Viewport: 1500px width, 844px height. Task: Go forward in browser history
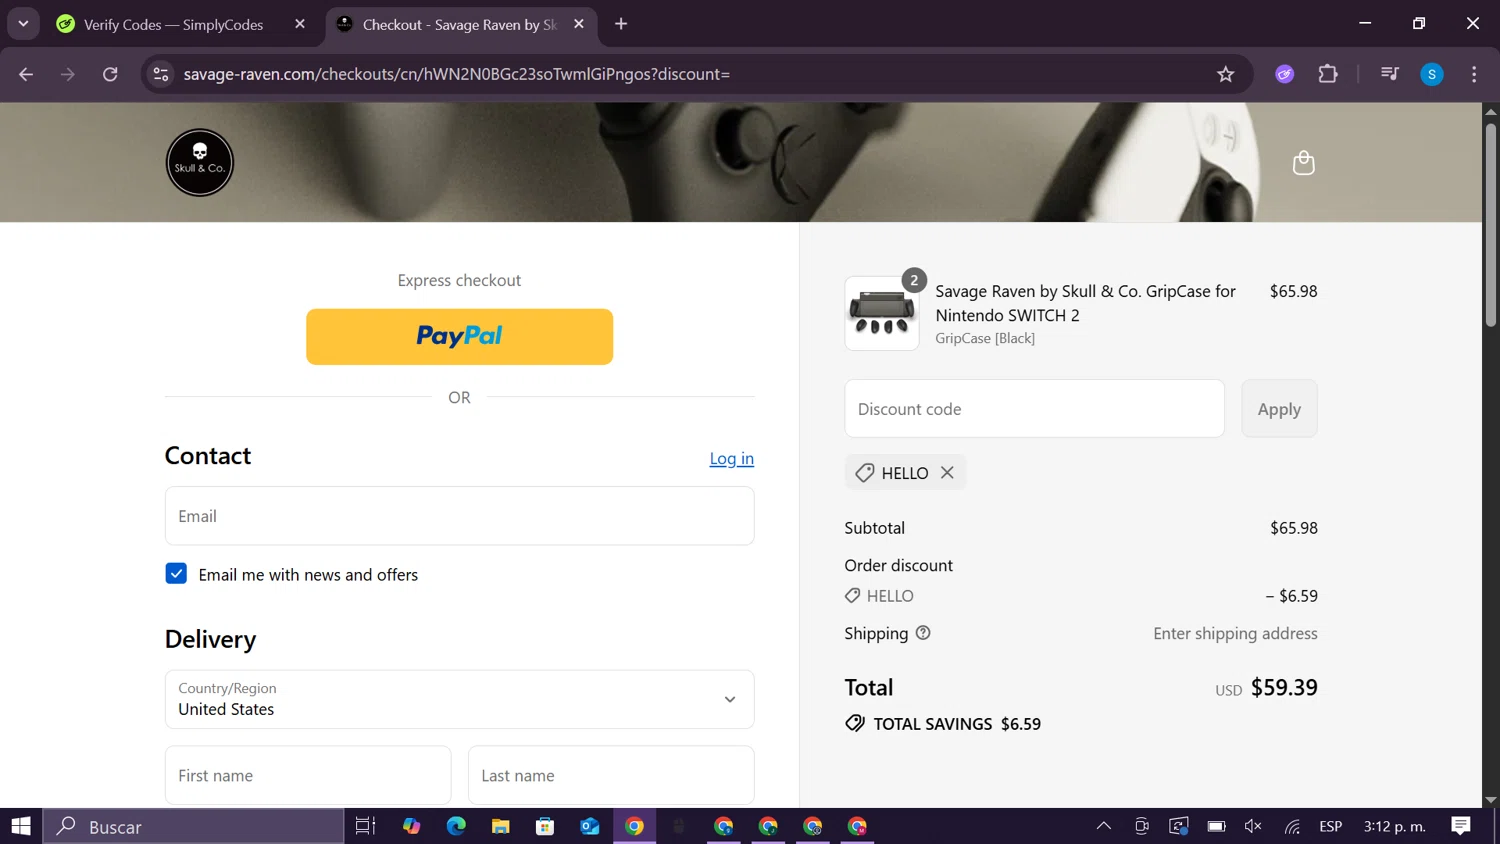click(68, 74)
